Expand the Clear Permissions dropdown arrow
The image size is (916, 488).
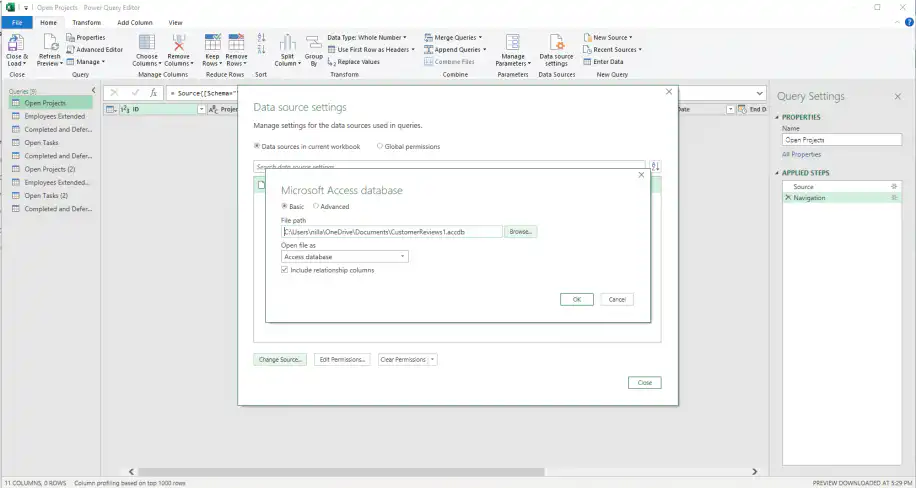tap(432, 359)
